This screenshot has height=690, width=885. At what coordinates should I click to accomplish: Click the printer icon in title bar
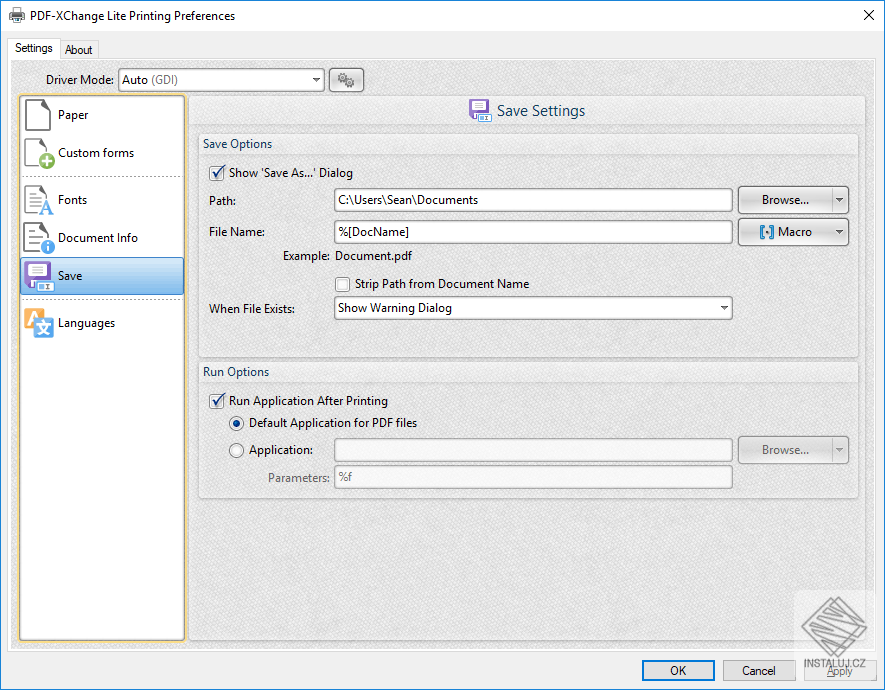click(x=16, y=16)
